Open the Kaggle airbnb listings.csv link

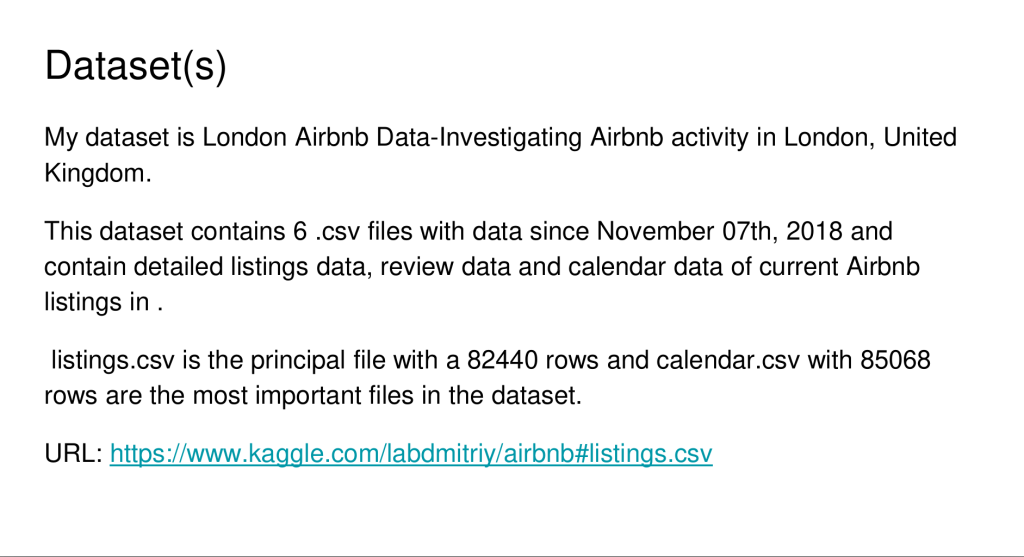(410, 454)
